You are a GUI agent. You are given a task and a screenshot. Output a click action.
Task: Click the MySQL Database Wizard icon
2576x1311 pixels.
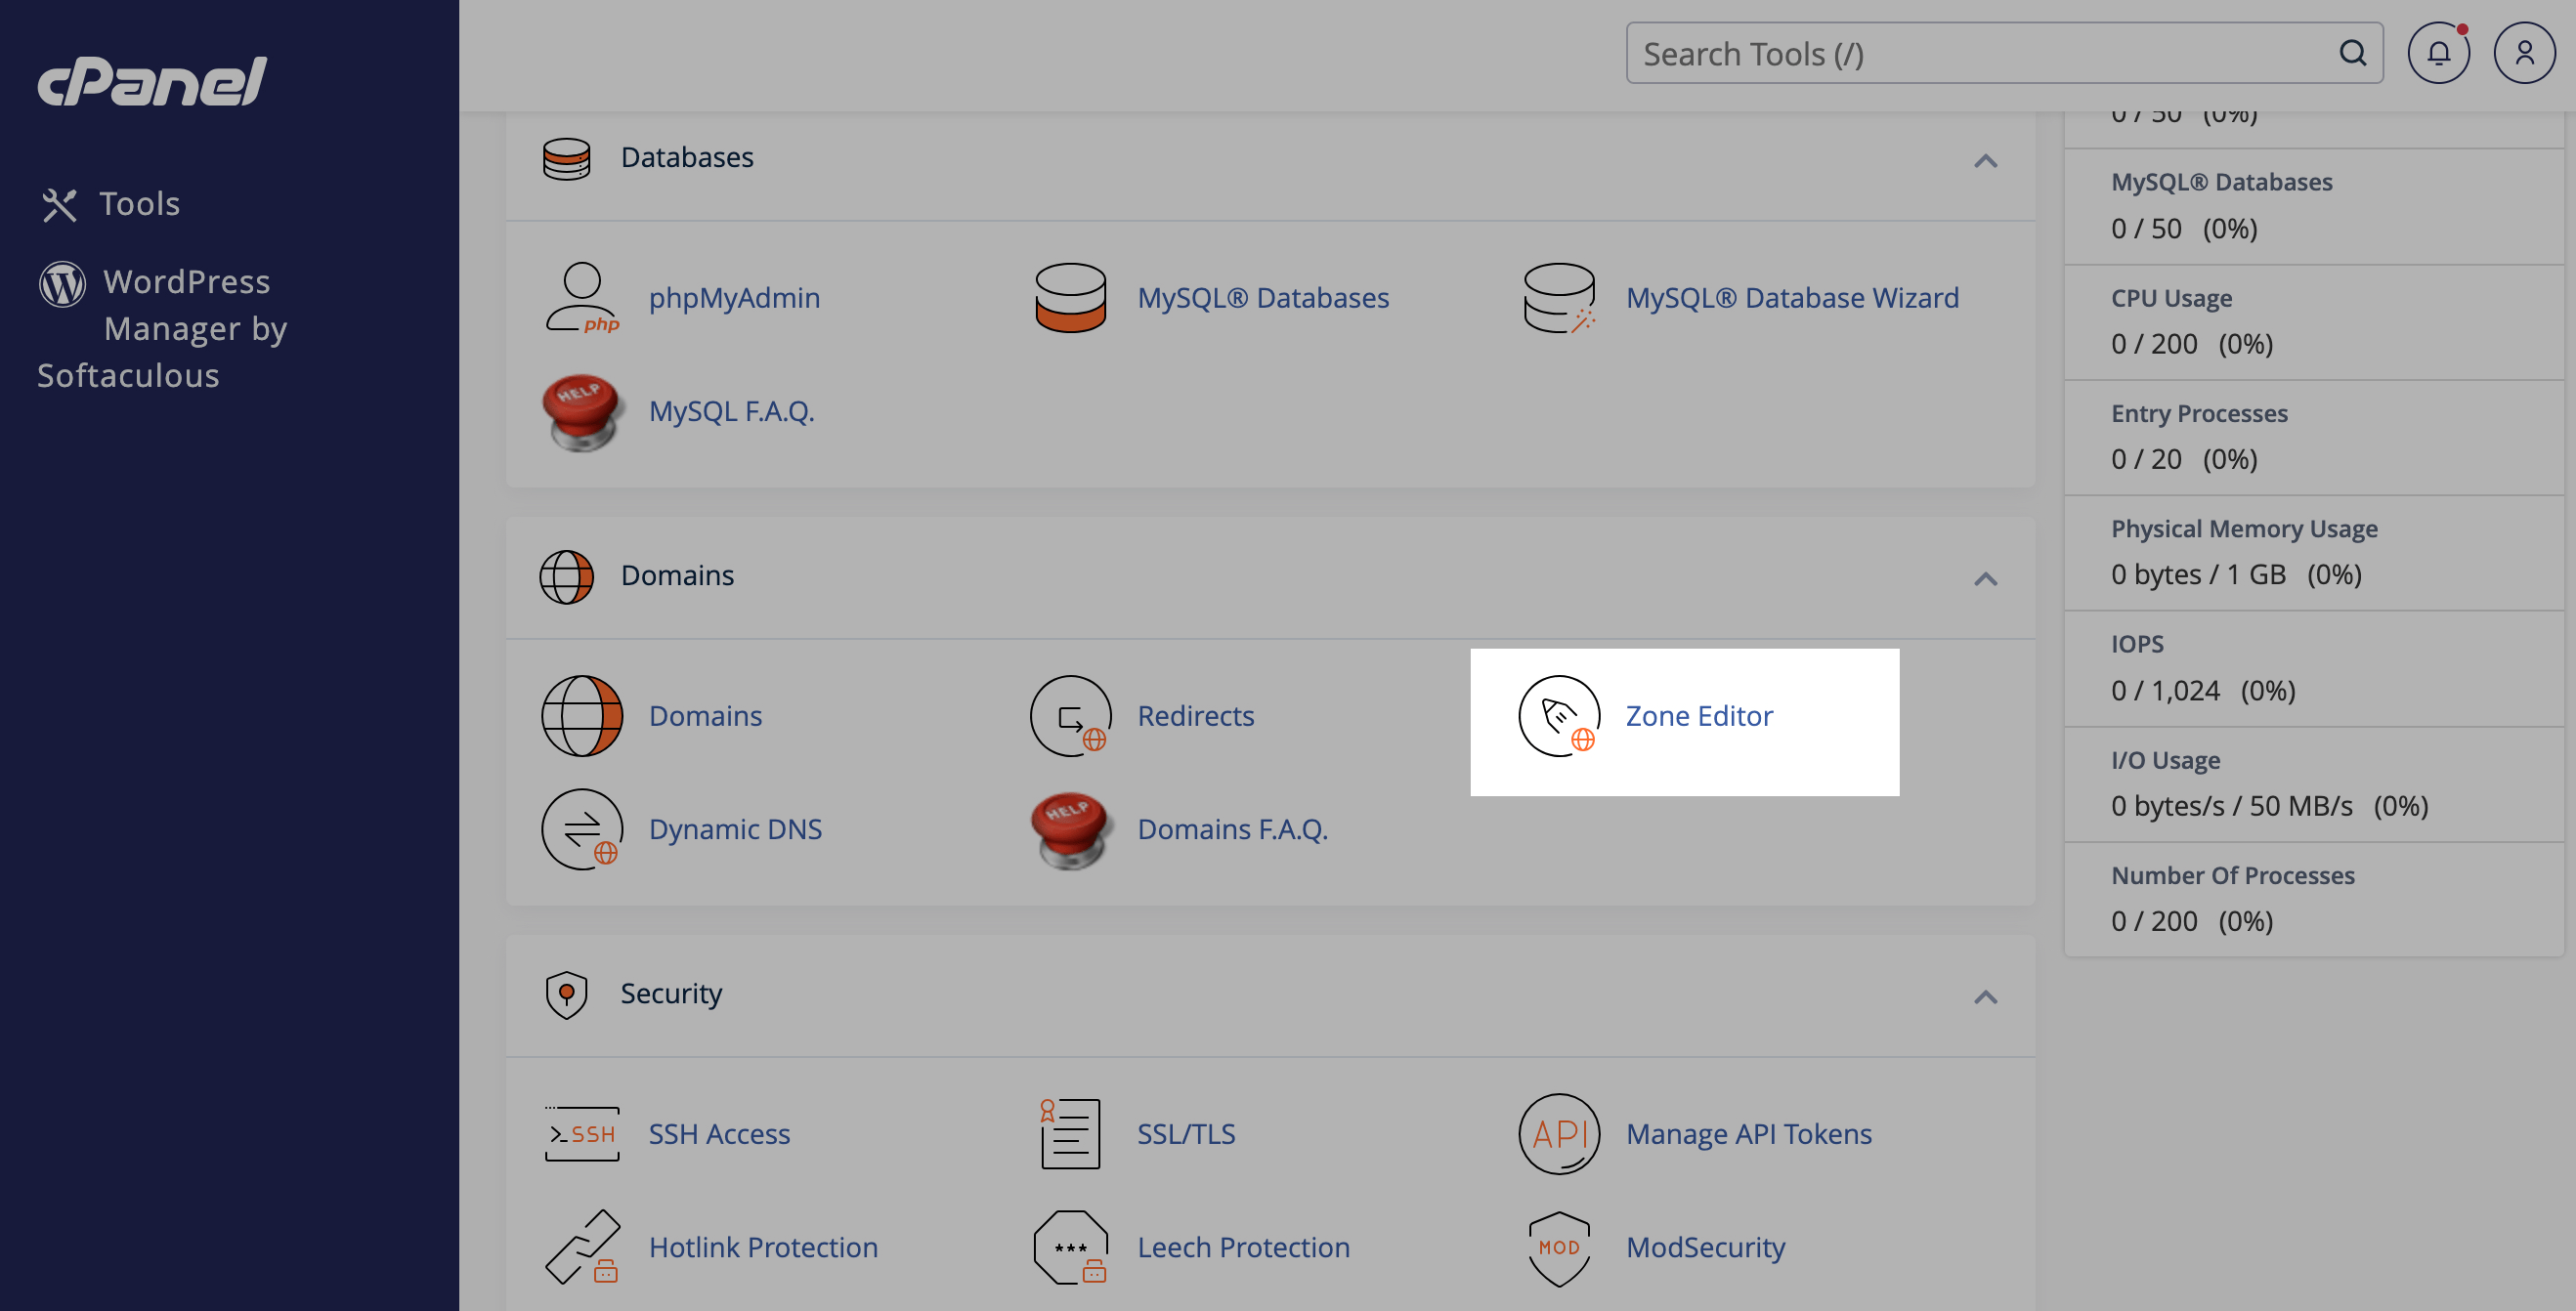coord(1558,298)
